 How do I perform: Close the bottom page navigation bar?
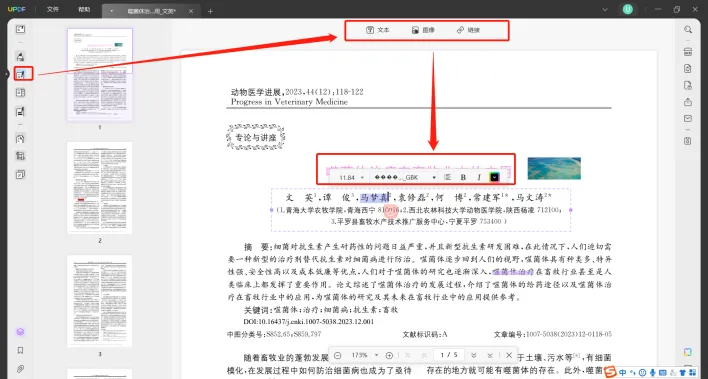509,356
